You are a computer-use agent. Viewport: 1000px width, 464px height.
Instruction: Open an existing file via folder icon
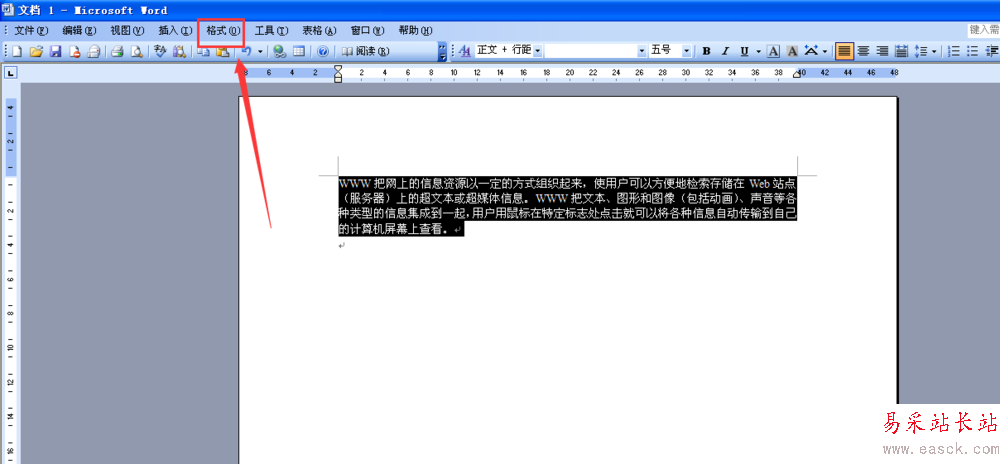pos(36,52)
